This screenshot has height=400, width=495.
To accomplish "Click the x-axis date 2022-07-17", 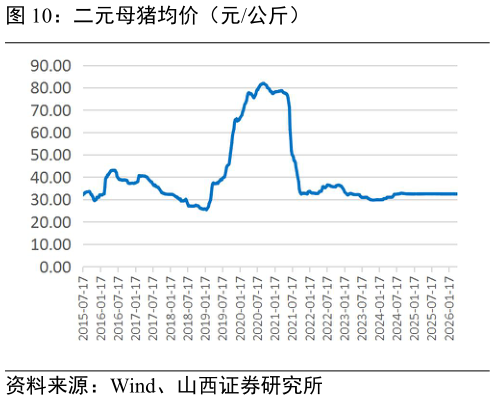I will [x=327, y=308].
